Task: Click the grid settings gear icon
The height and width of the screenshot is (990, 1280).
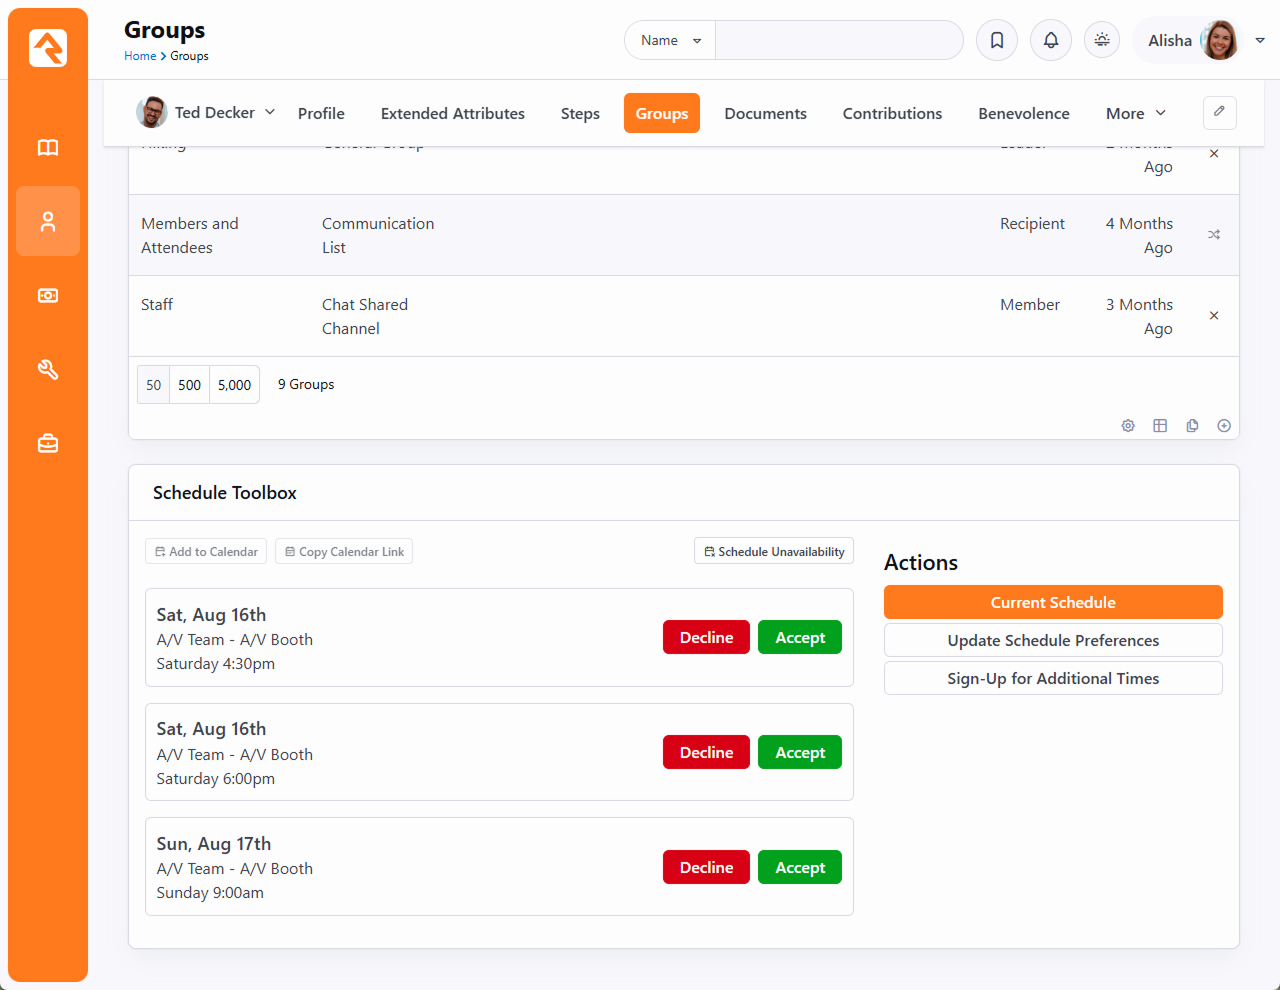Action: pyautogui.click(x=1128, y=426)
